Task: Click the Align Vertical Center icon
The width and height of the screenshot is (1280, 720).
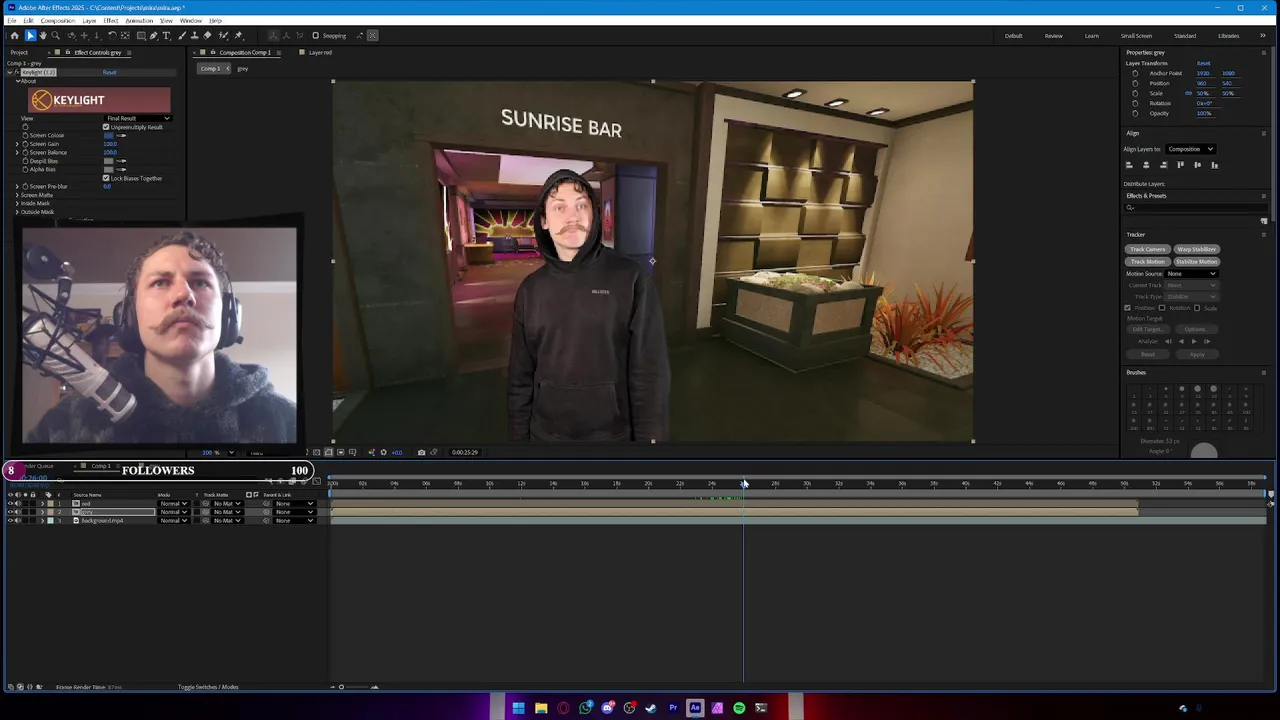Action: click(x=1197, y=165)
